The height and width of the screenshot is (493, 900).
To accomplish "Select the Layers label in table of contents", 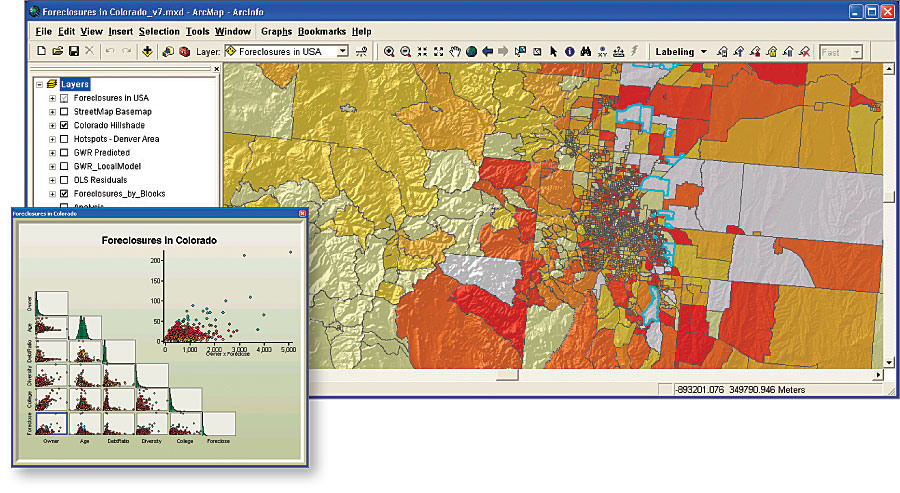I will click(x=75, y=84).
